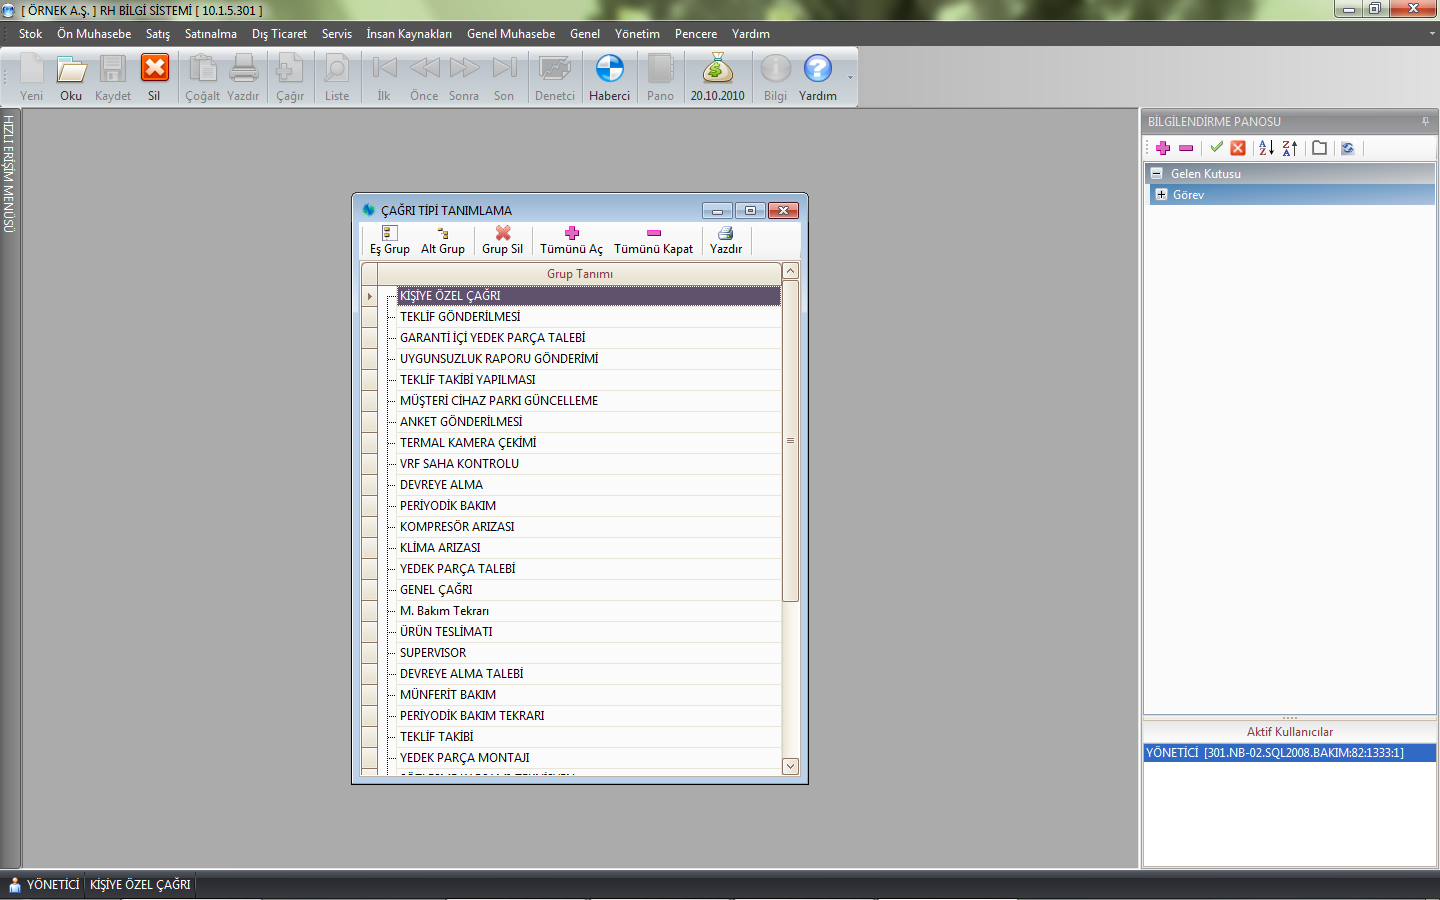Open Yardım help icon in main toolbar

pos(817,70)
